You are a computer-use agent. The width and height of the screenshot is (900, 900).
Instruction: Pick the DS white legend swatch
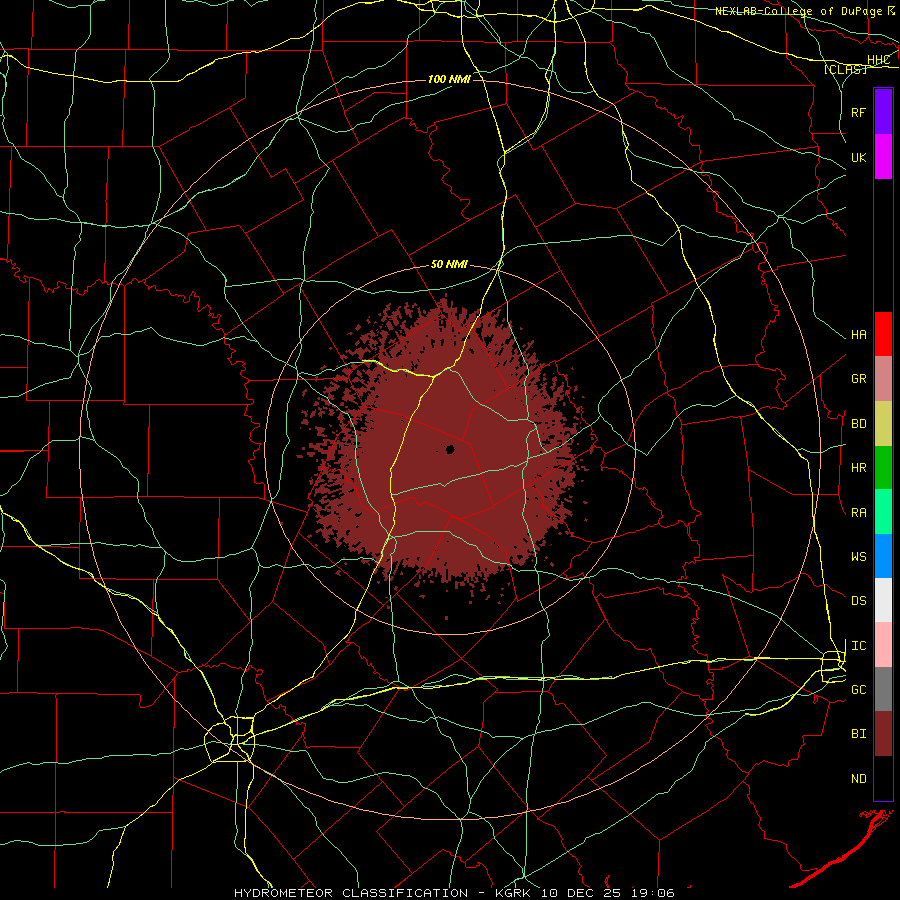(883, 600)
